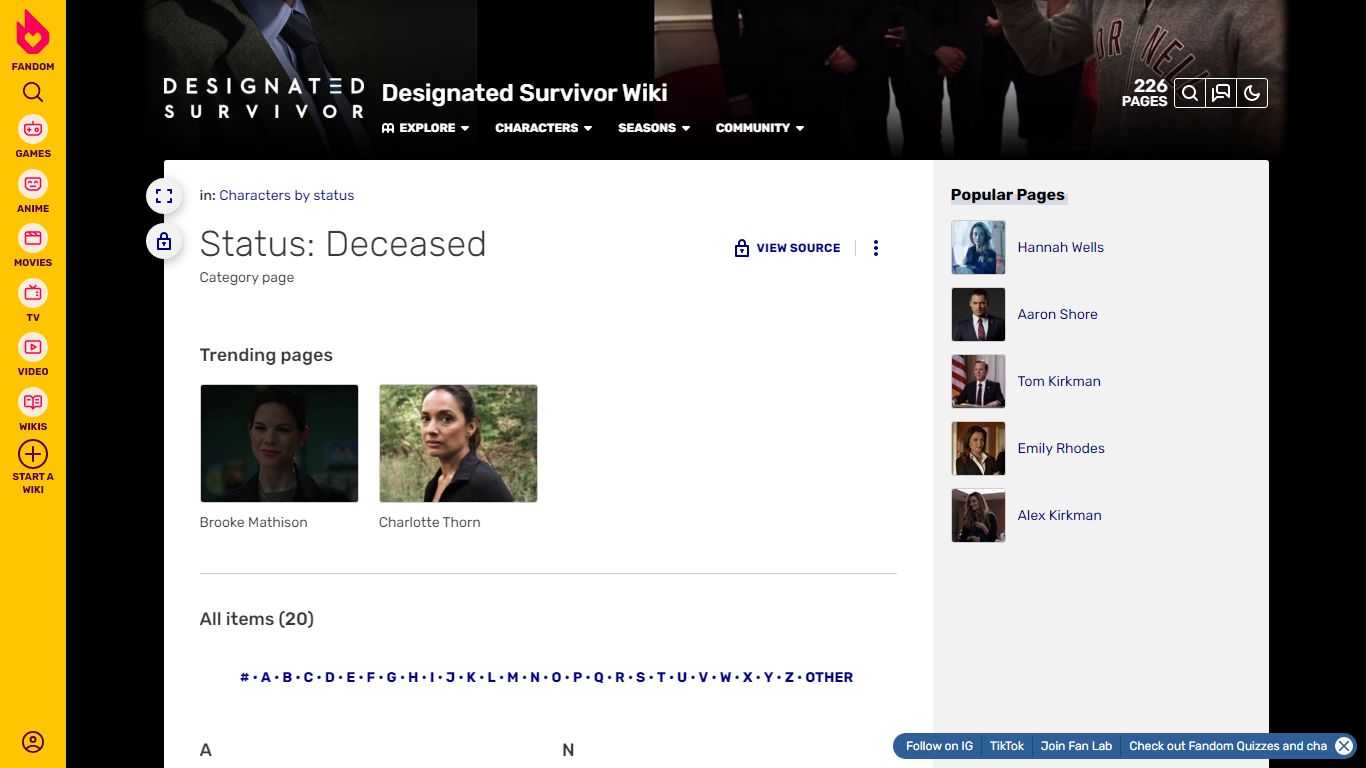Screen dimensions: 1366x768
Task: Click the Brooke Mathison caption link
Action: pyautogui.click(x=254, y=522)
